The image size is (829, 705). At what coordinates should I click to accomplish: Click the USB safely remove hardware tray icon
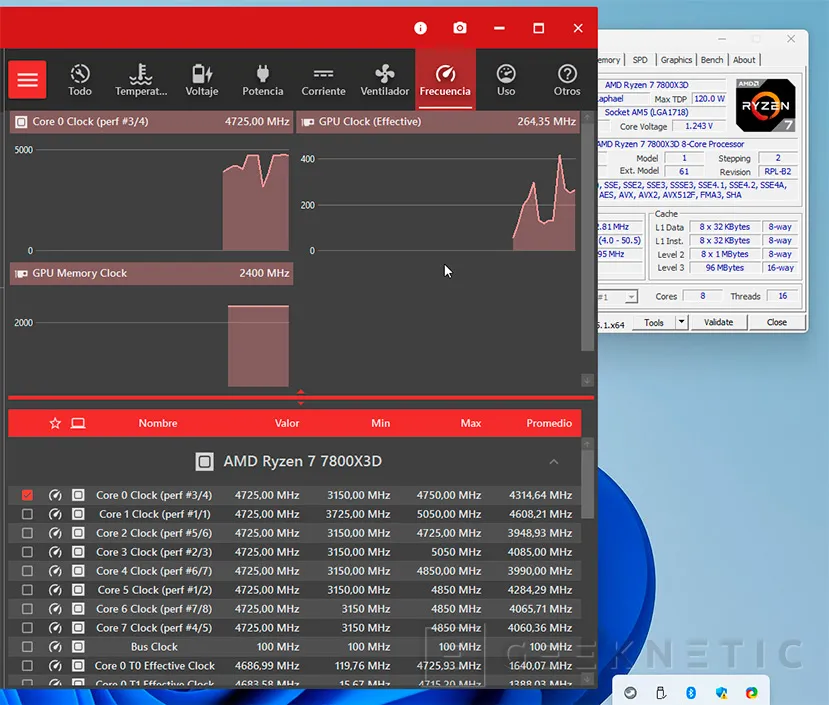click(x=660, y=692)
